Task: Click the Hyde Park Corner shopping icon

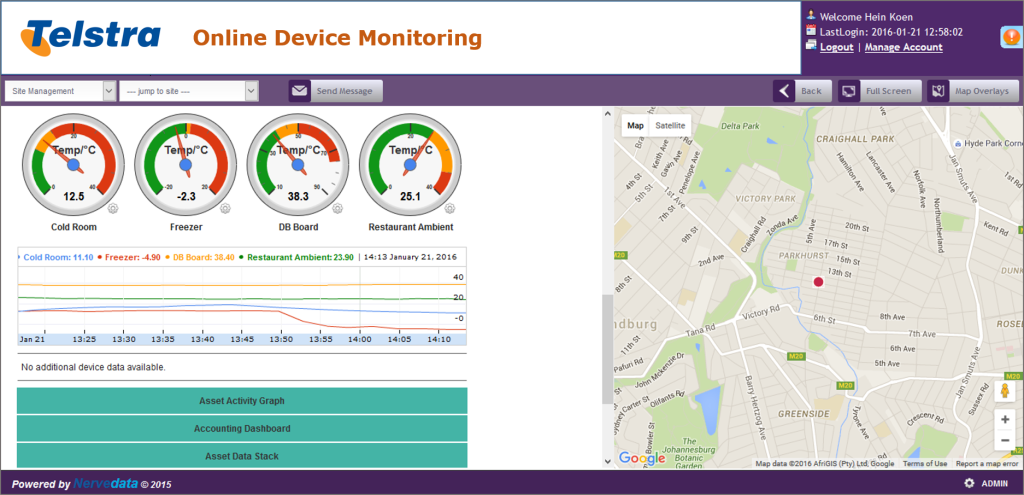Action: 957,142
